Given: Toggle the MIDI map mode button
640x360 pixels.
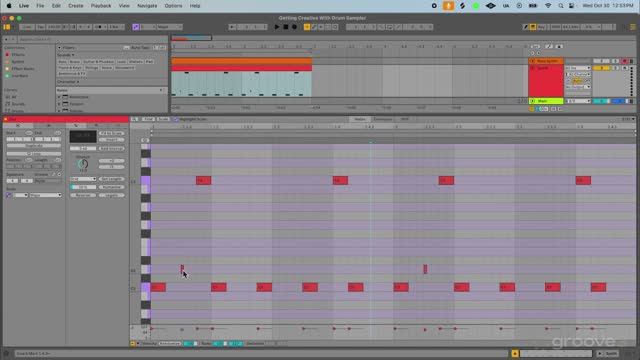Looking at the screenshot, I should pyautogui.click(x=556, y=27).
